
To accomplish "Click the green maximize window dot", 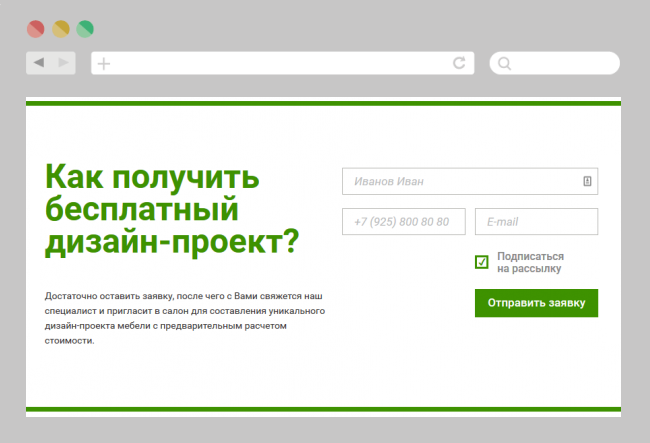I will [86, 29].
